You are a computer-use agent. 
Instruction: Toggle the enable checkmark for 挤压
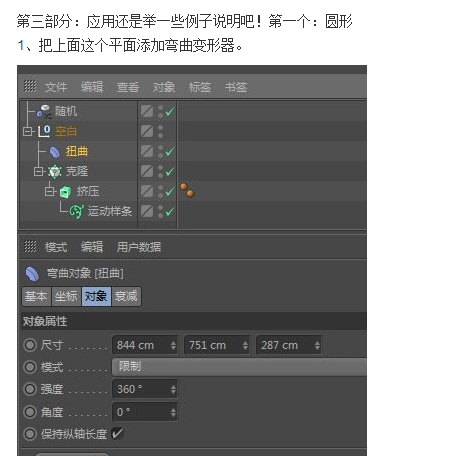170,191
